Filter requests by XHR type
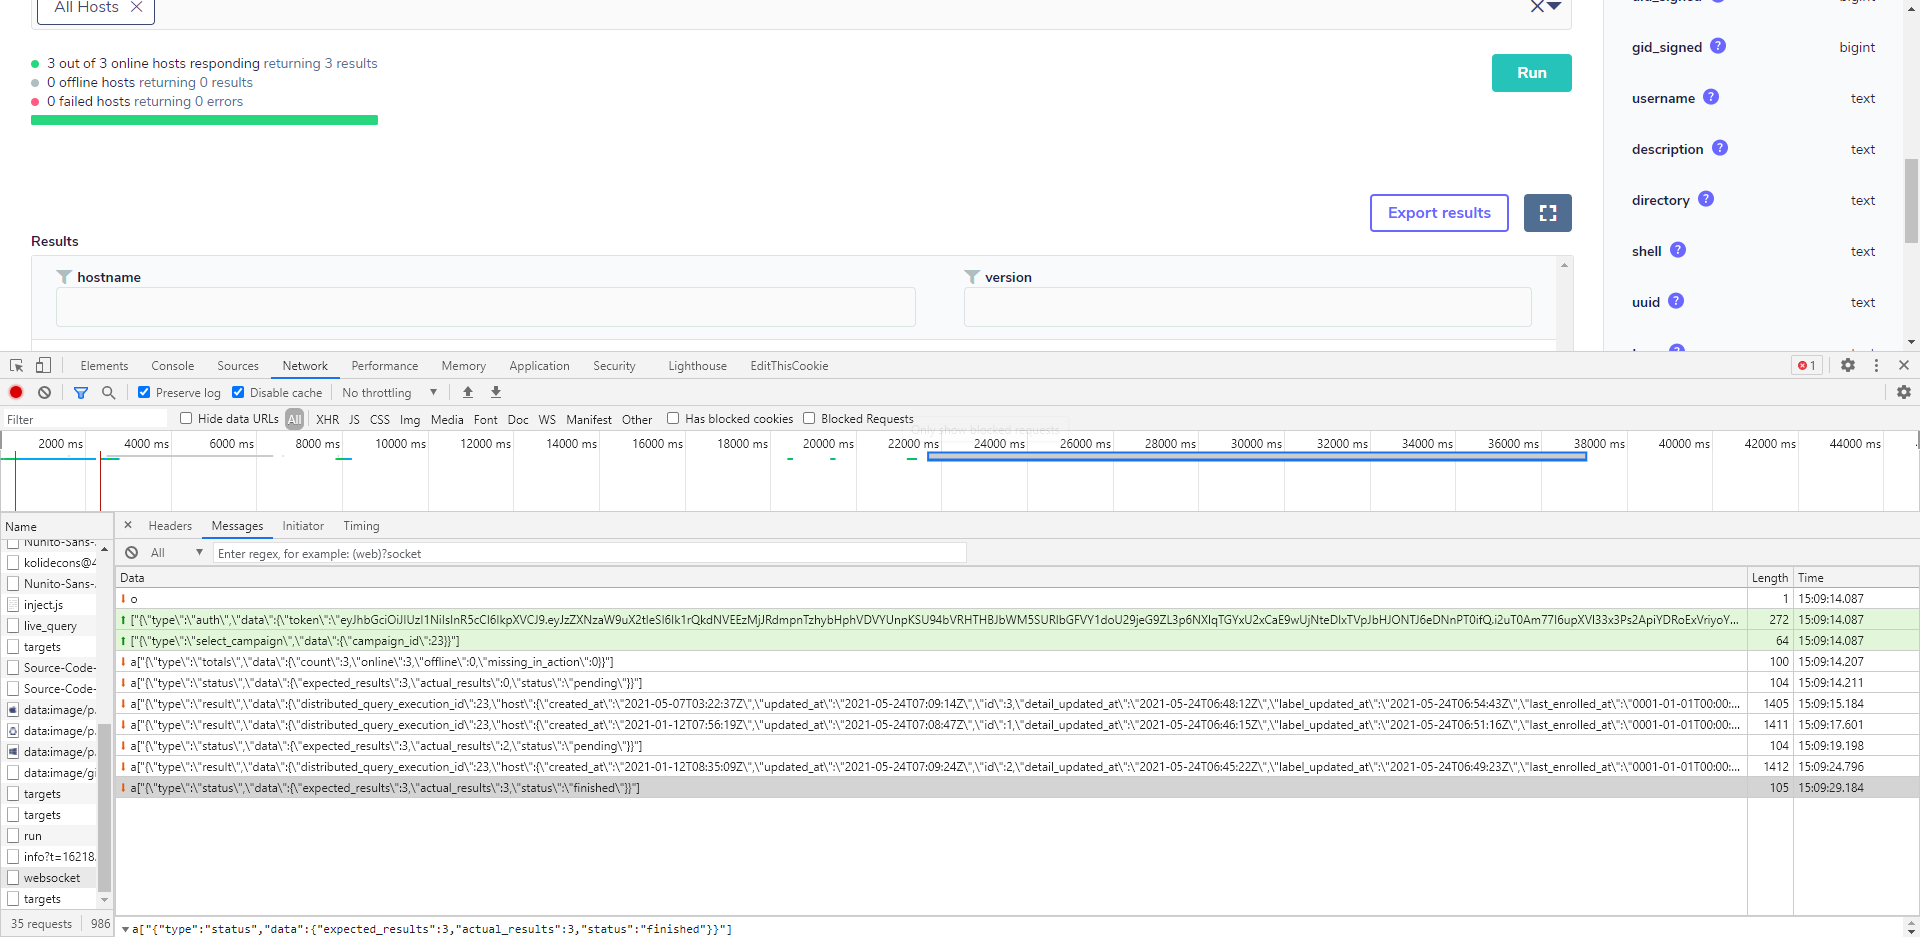This screenshot has width=1920, height=937. pyautogui.click(x=327, y=420)
